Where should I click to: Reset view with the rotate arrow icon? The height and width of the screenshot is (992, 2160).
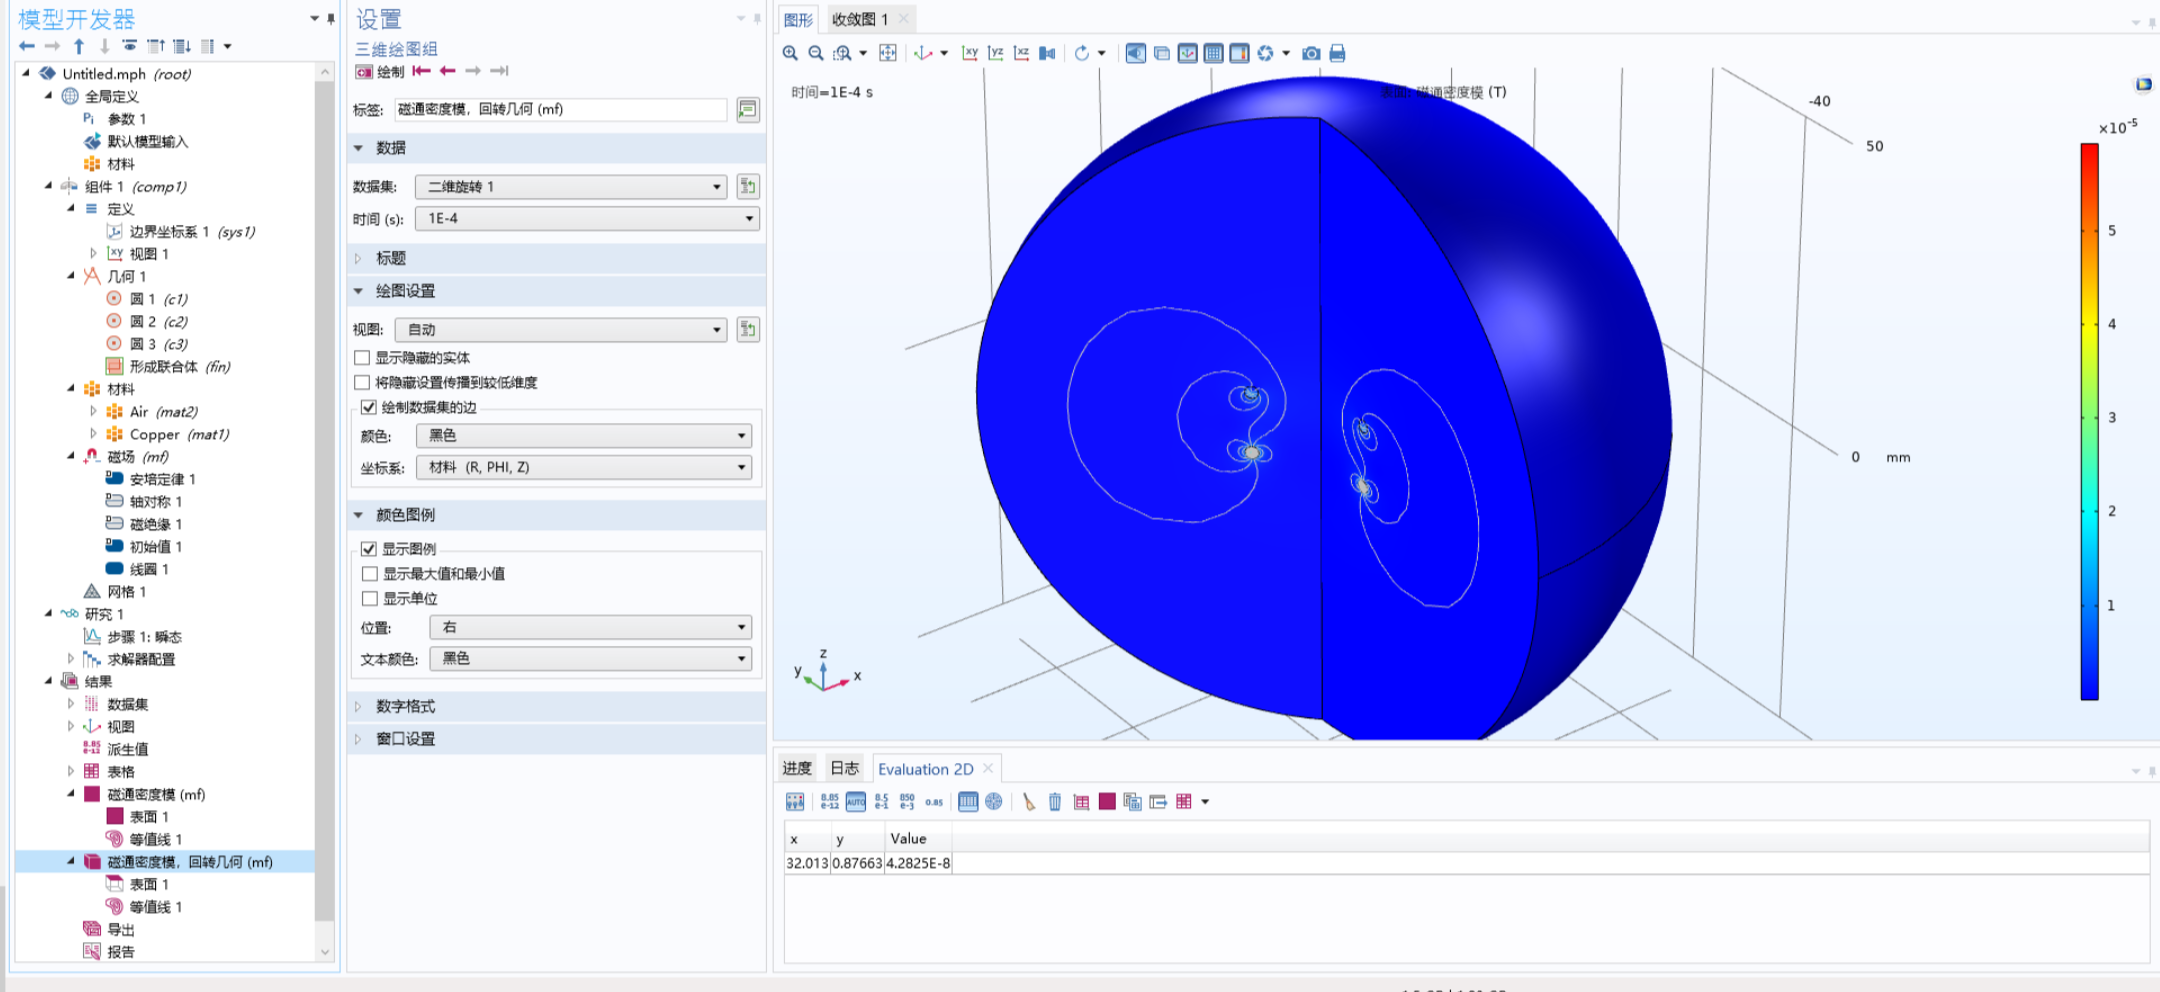1082,53
